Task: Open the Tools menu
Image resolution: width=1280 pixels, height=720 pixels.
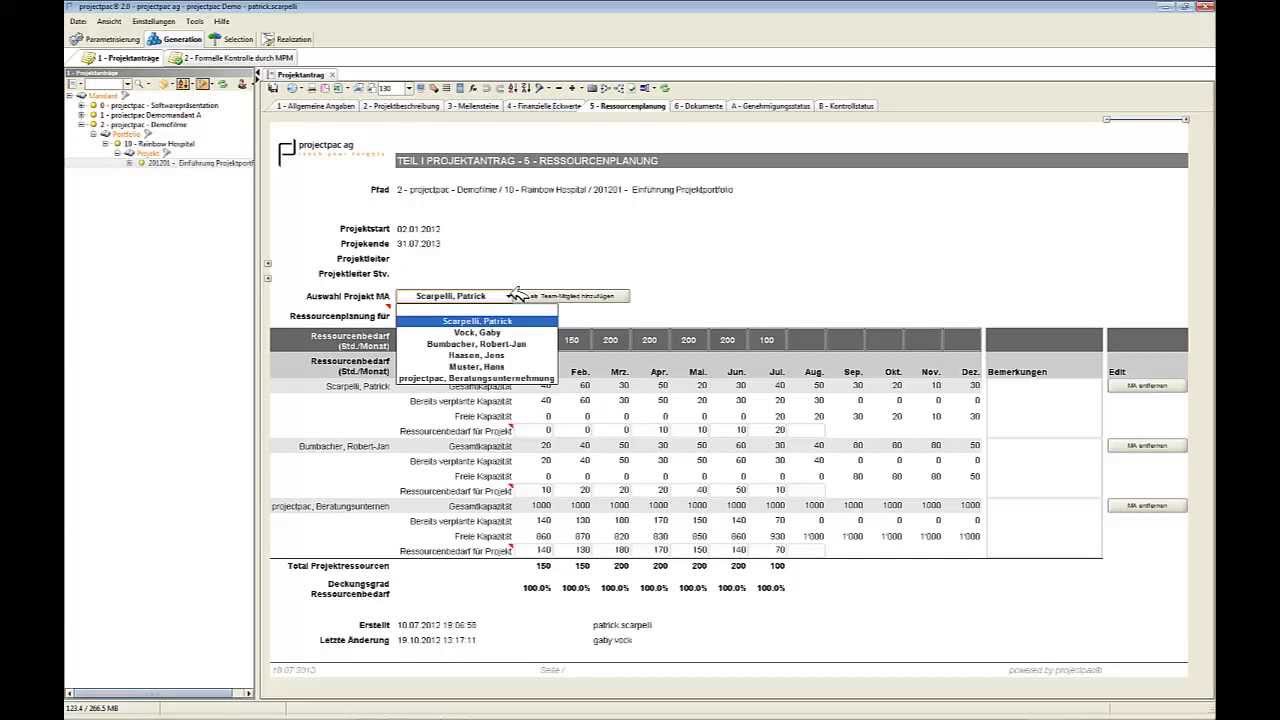Action: click(195, 21)
